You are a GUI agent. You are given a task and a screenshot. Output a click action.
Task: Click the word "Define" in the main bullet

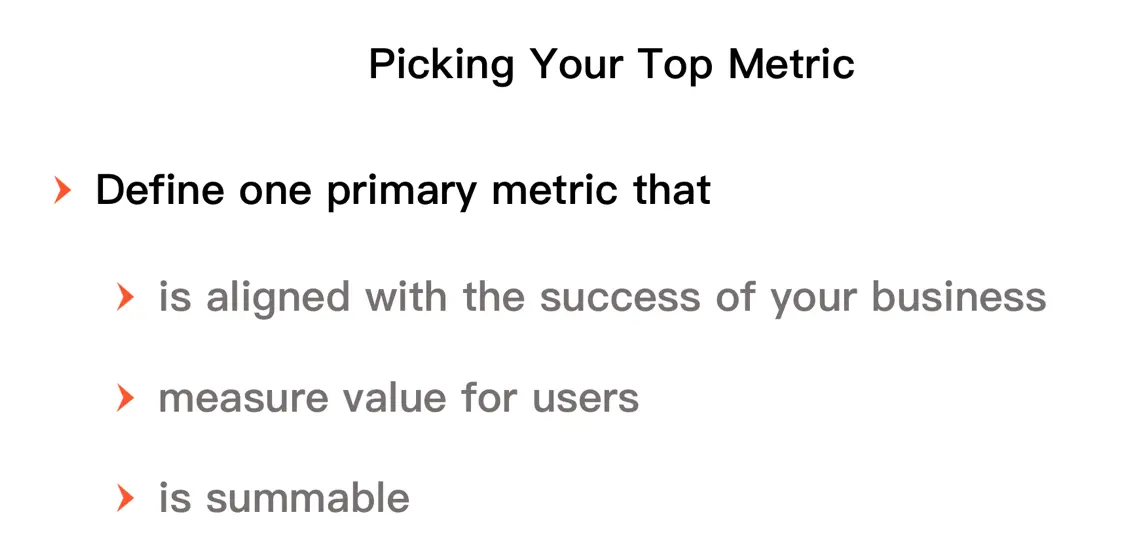(x=160, y=190)
